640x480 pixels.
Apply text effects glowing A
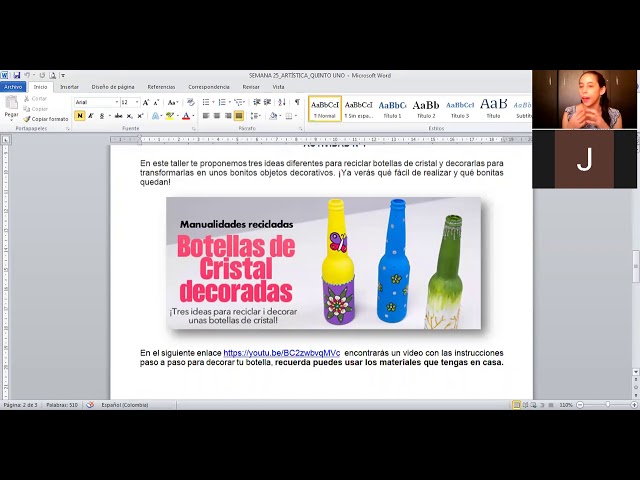[x=155, y=116]
